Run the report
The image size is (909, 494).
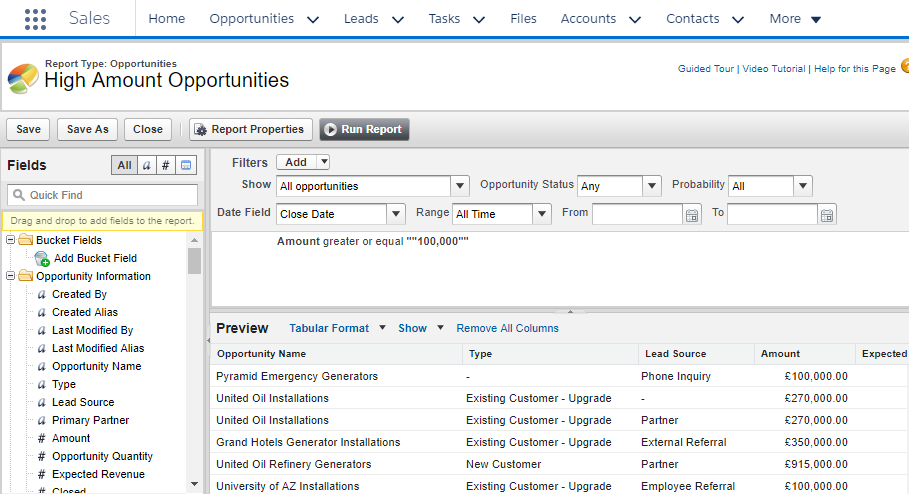click(364, 129)
